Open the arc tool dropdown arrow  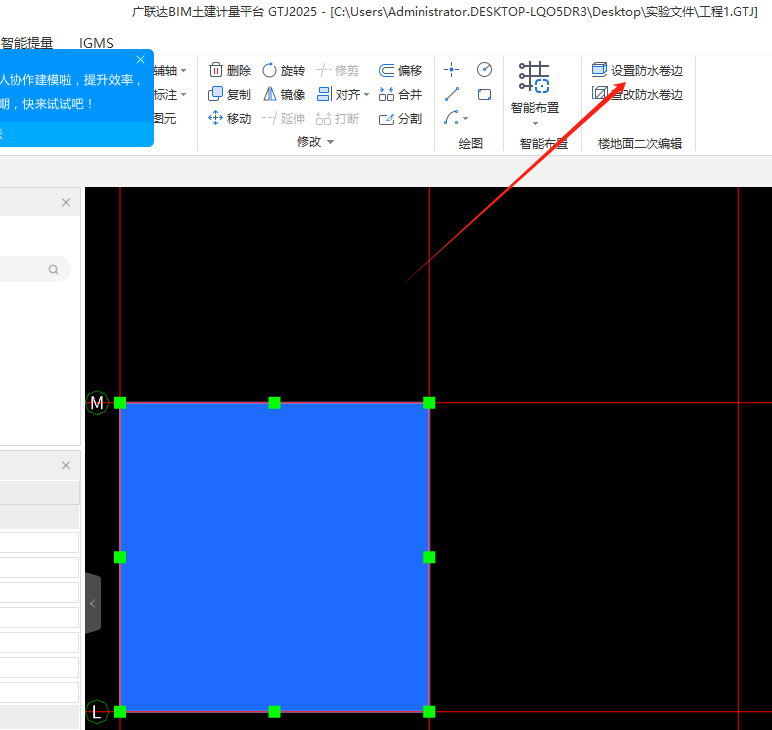(465, 118)
